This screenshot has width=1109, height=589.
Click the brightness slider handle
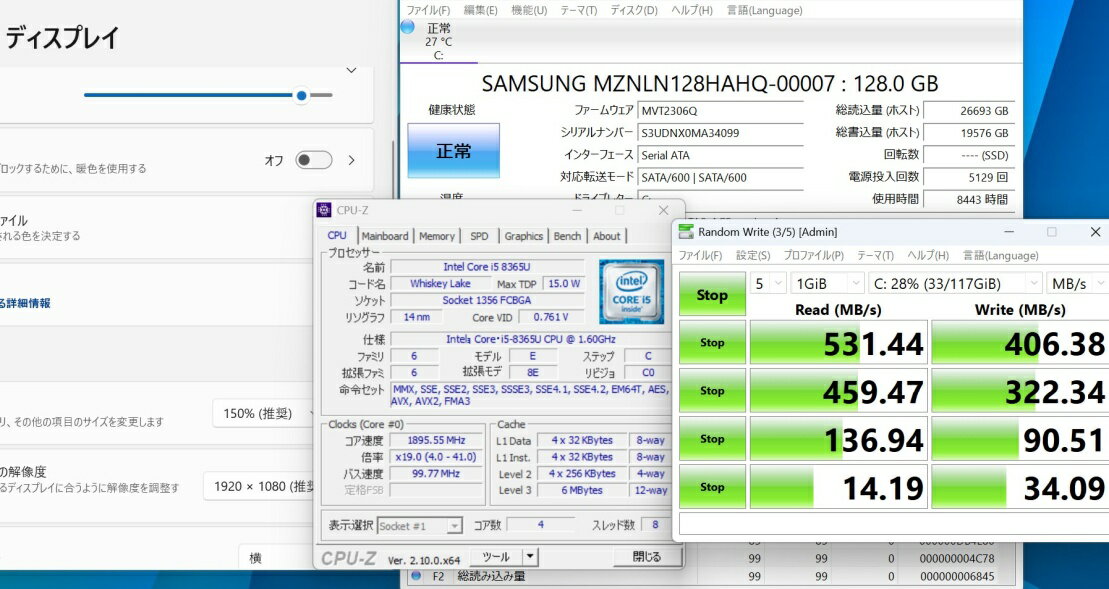[301, 95]
